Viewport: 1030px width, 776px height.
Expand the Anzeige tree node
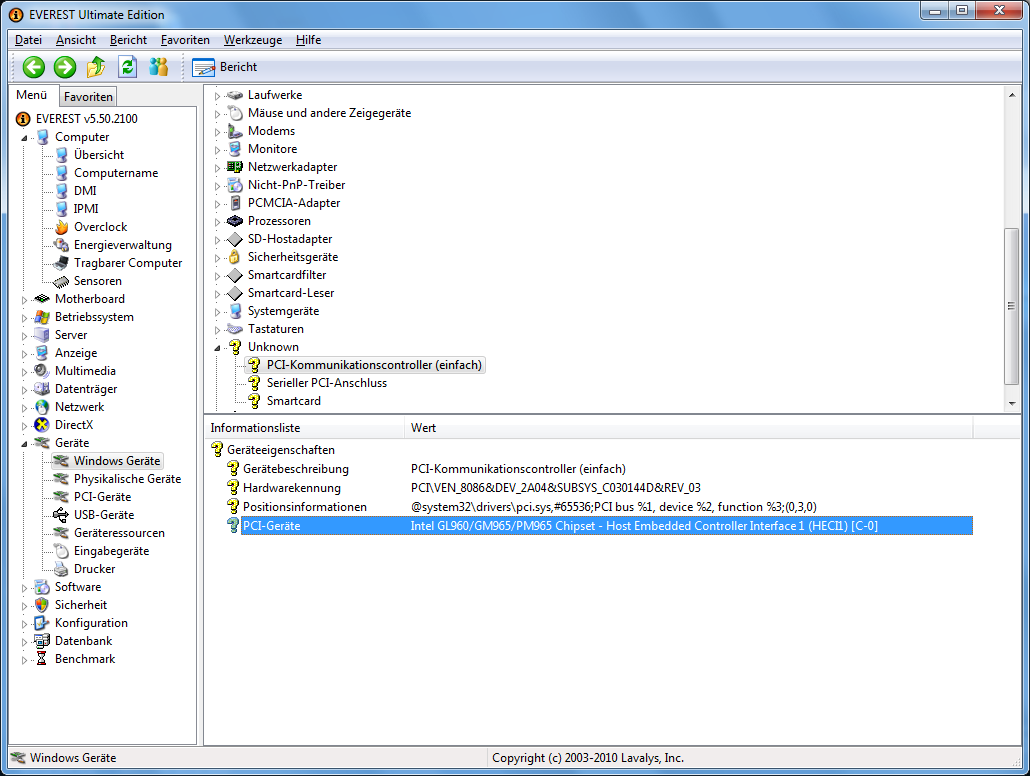coord(24,354)
